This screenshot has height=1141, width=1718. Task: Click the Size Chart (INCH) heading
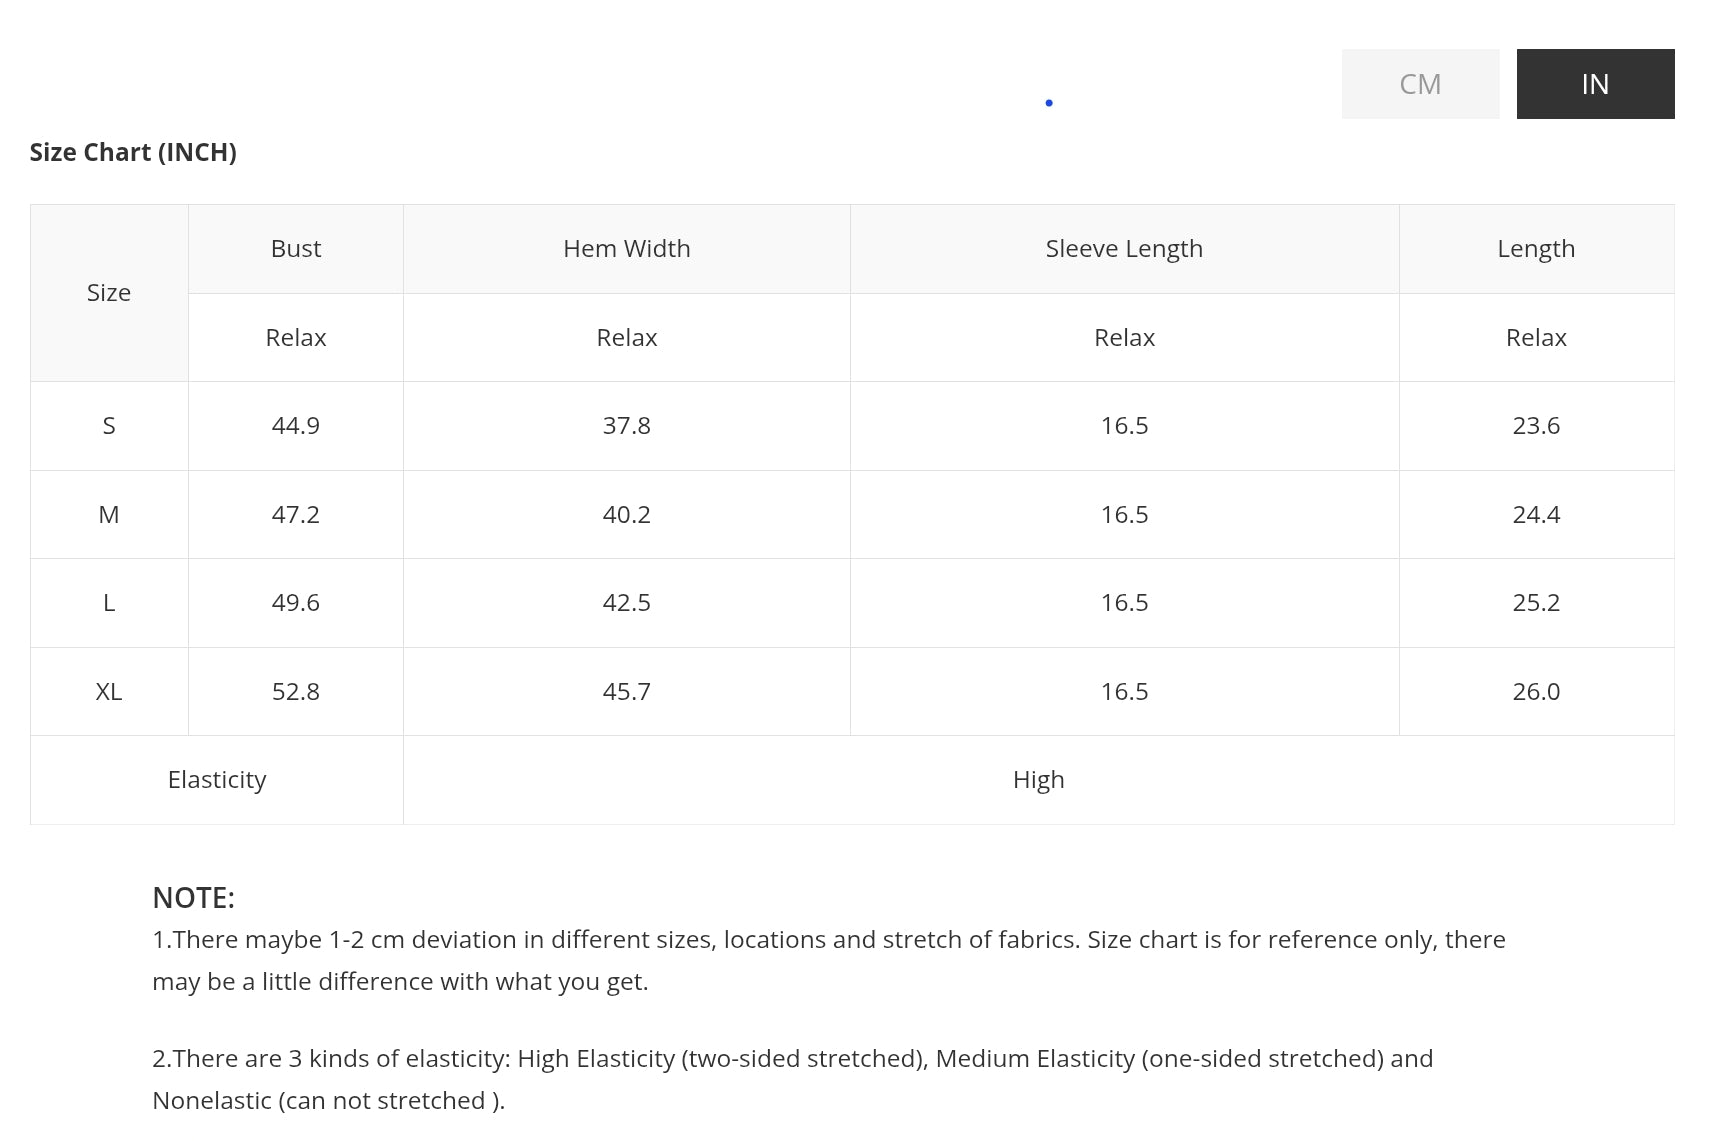(133, 152)
